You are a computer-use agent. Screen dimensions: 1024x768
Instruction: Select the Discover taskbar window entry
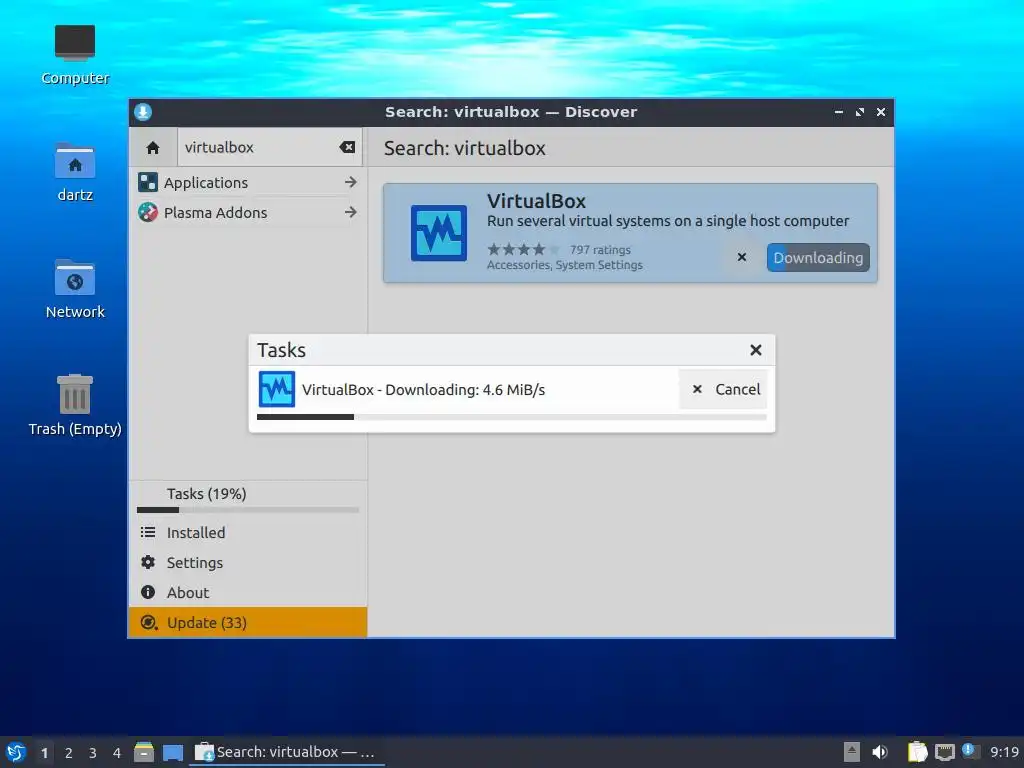(x=287, y=752)
